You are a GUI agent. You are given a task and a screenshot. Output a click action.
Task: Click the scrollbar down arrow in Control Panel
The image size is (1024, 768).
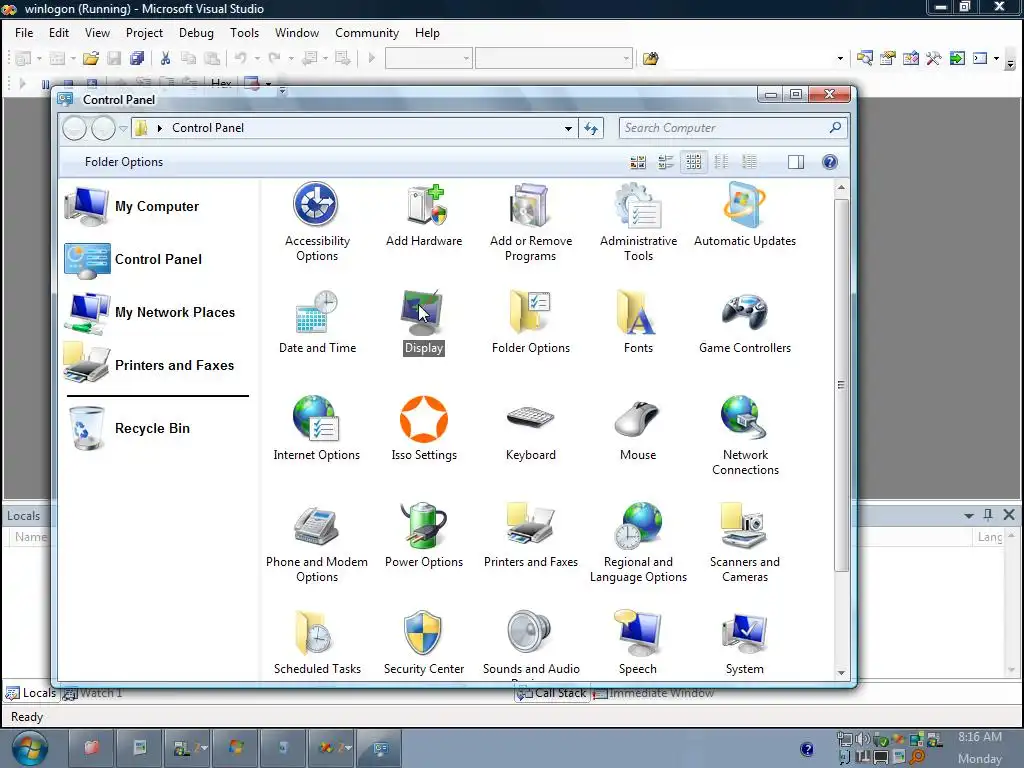841,673
